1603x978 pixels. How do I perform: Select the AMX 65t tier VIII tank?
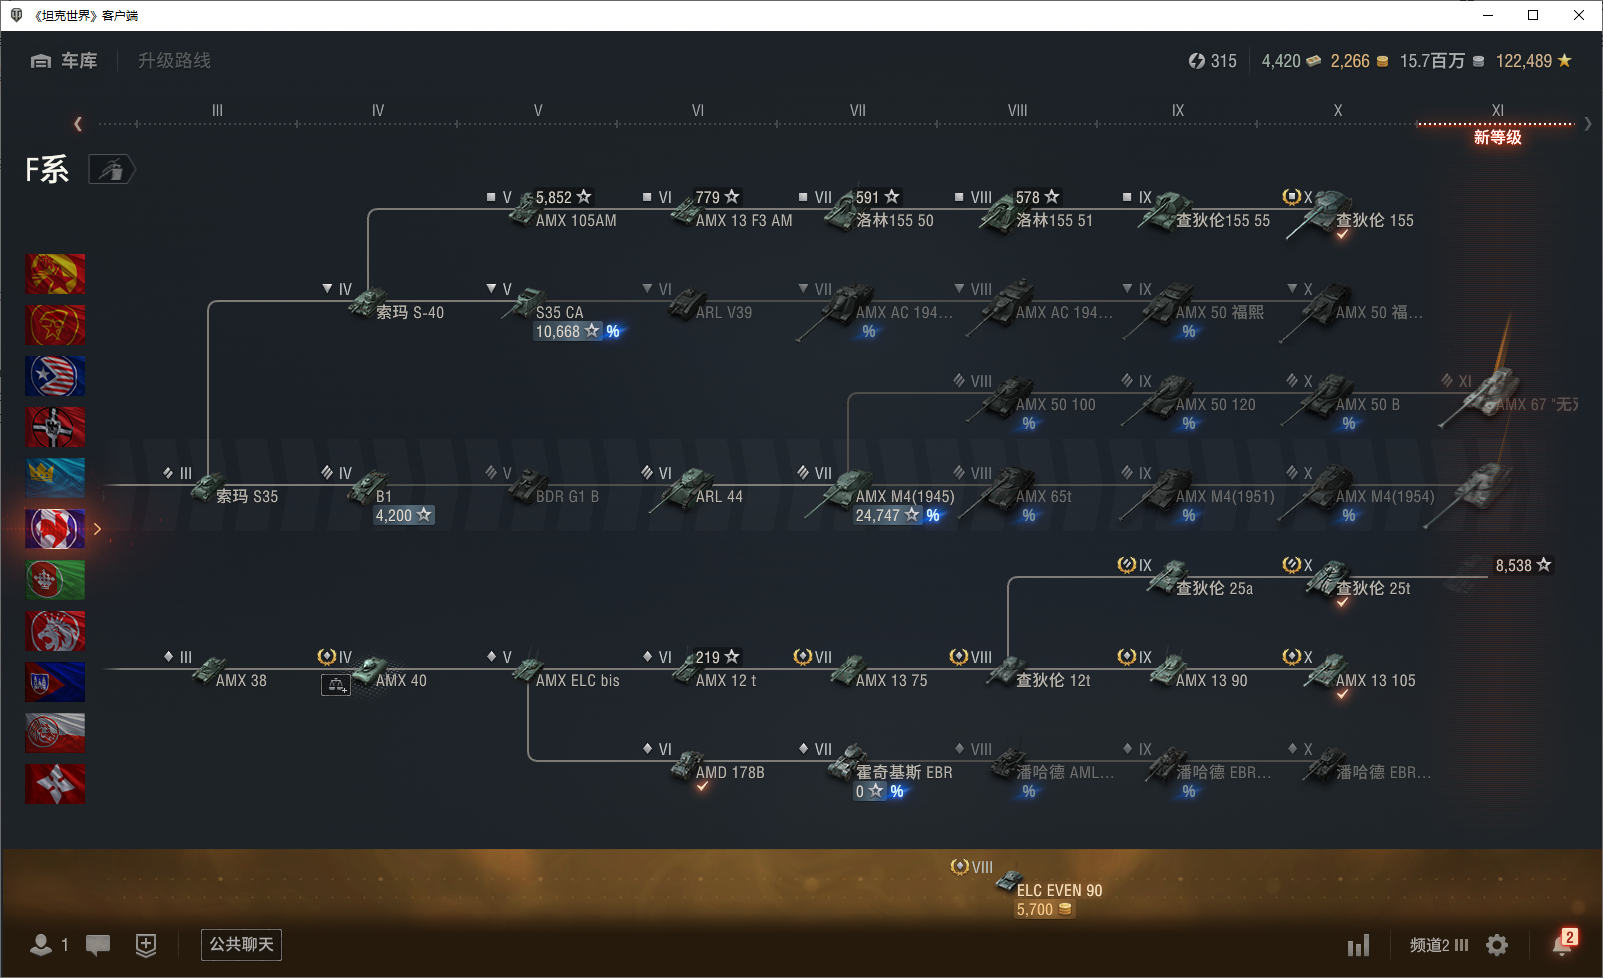1016,494
